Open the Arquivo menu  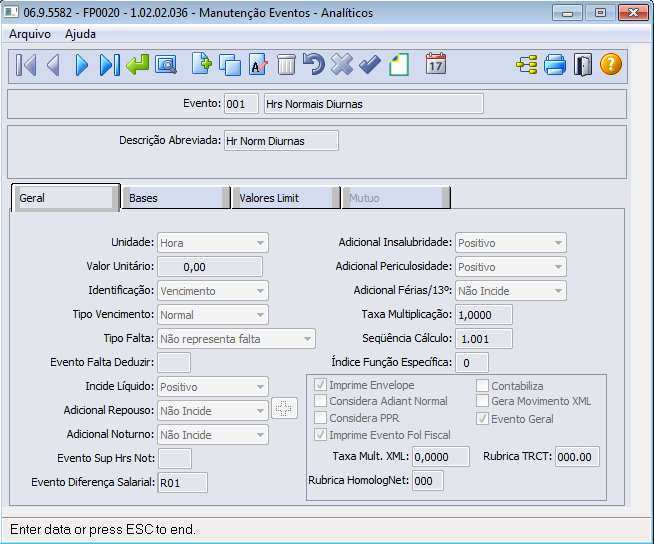click(x=30, y=34)
